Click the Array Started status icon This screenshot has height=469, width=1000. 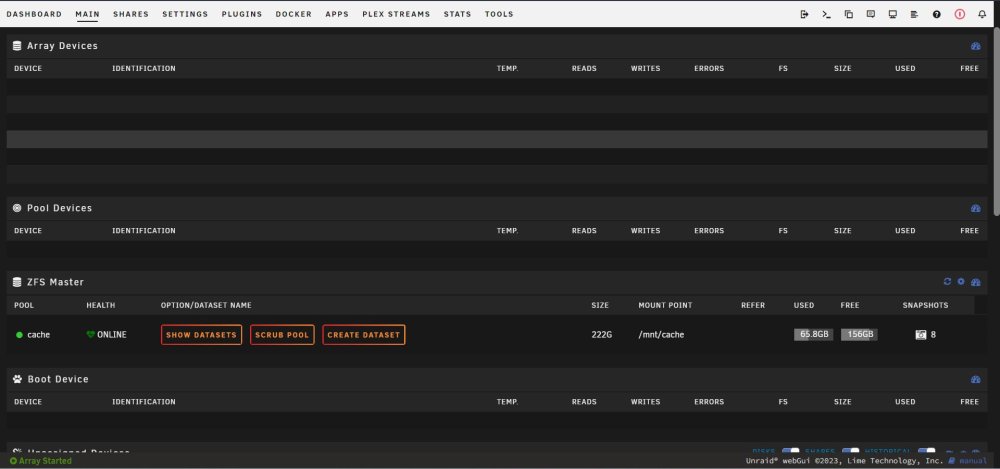[x=13, y=461]
